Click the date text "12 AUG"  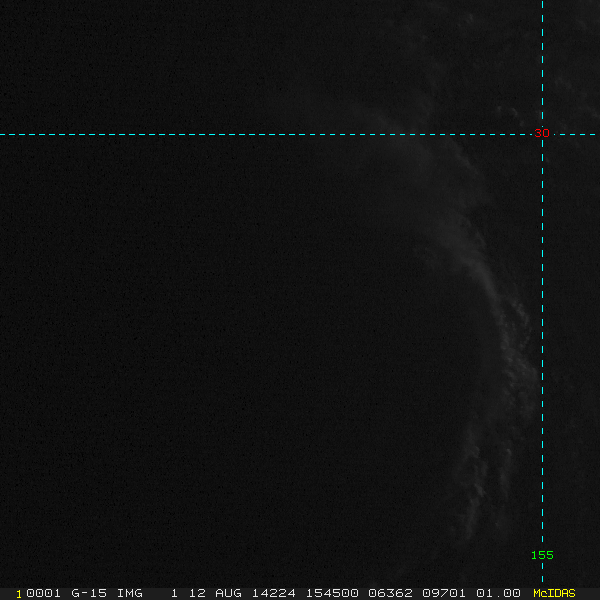point(215,593)
